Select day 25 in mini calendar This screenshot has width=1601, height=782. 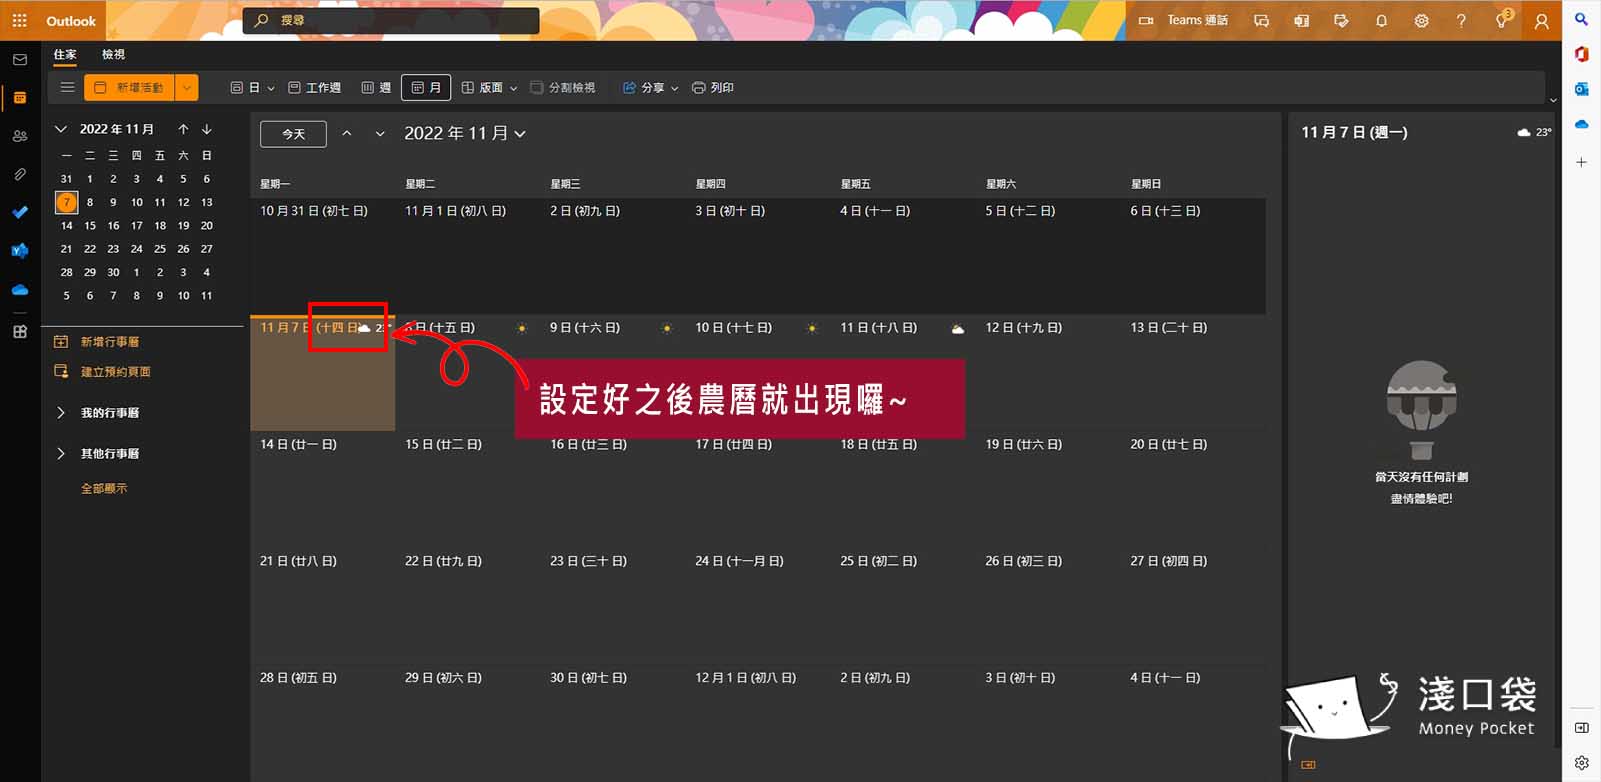(160, 249)
